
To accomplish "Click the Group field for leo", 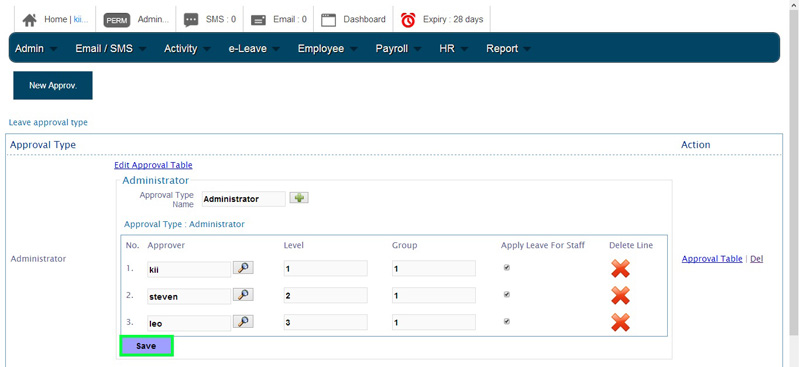I will click(x=434, y=322).
